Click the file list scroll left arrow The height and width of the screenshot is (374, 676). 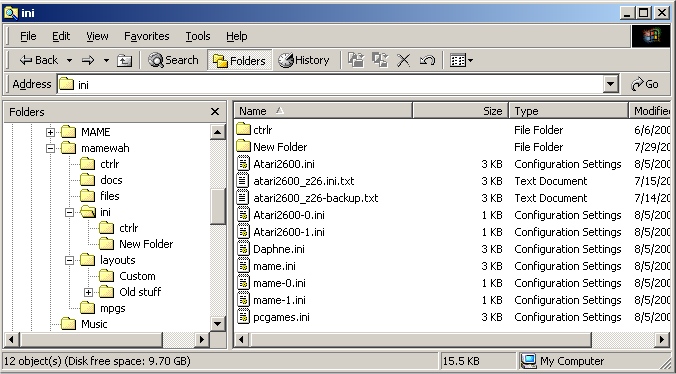coord(241,340)
